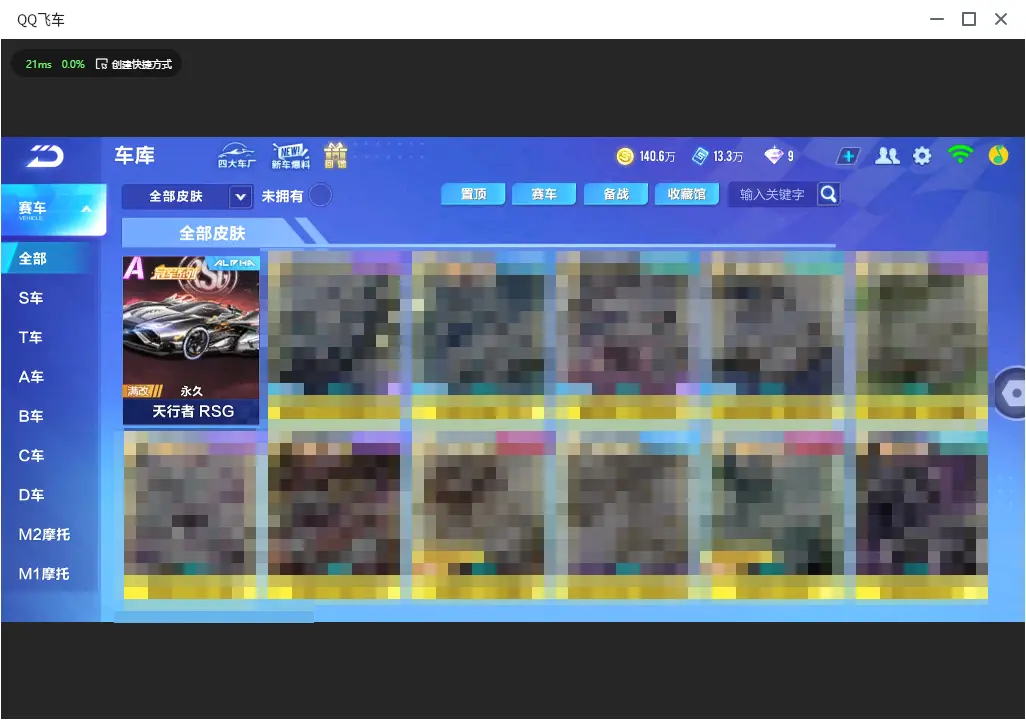This screenshot has height=720, width=1026.
Task: Open the gift box 回馈 icon
Action: (336, 156)
